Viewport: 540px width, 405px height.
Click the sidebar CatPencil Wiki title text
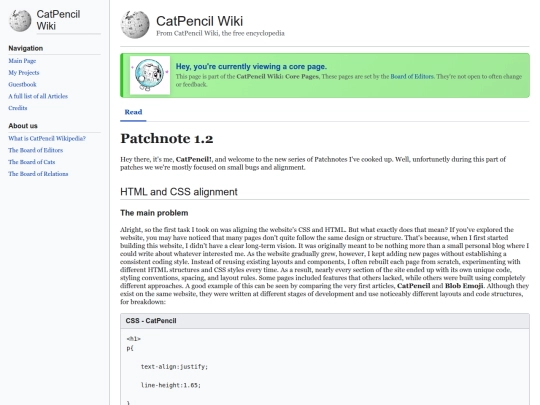(58, 20)
